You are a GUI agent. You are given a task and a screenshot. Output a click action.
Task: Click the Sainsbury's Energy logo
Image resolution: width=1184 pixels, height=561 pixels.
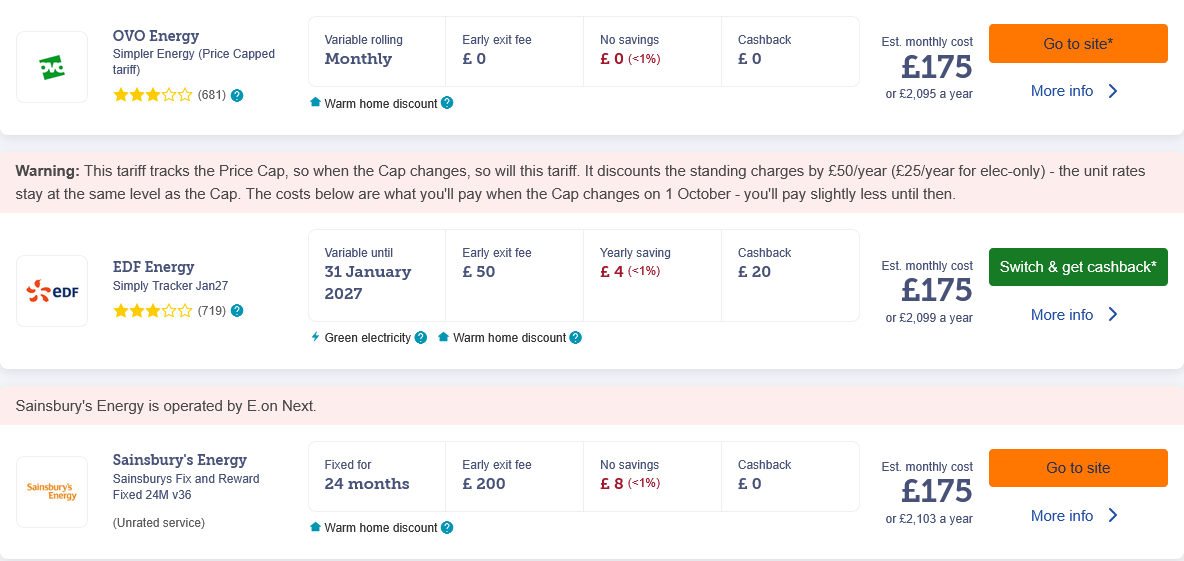click(52, 492)
